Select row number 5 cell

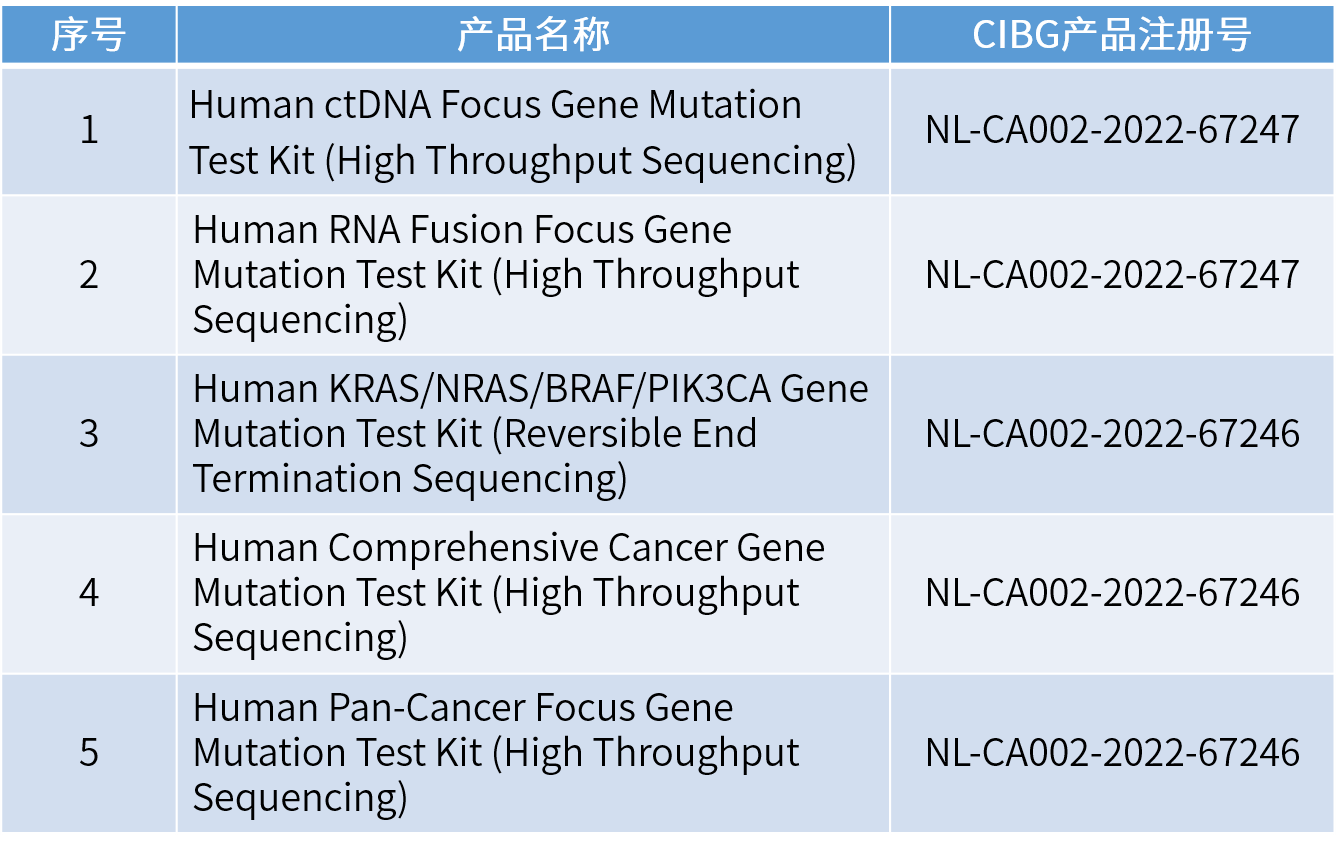[89, 753]
